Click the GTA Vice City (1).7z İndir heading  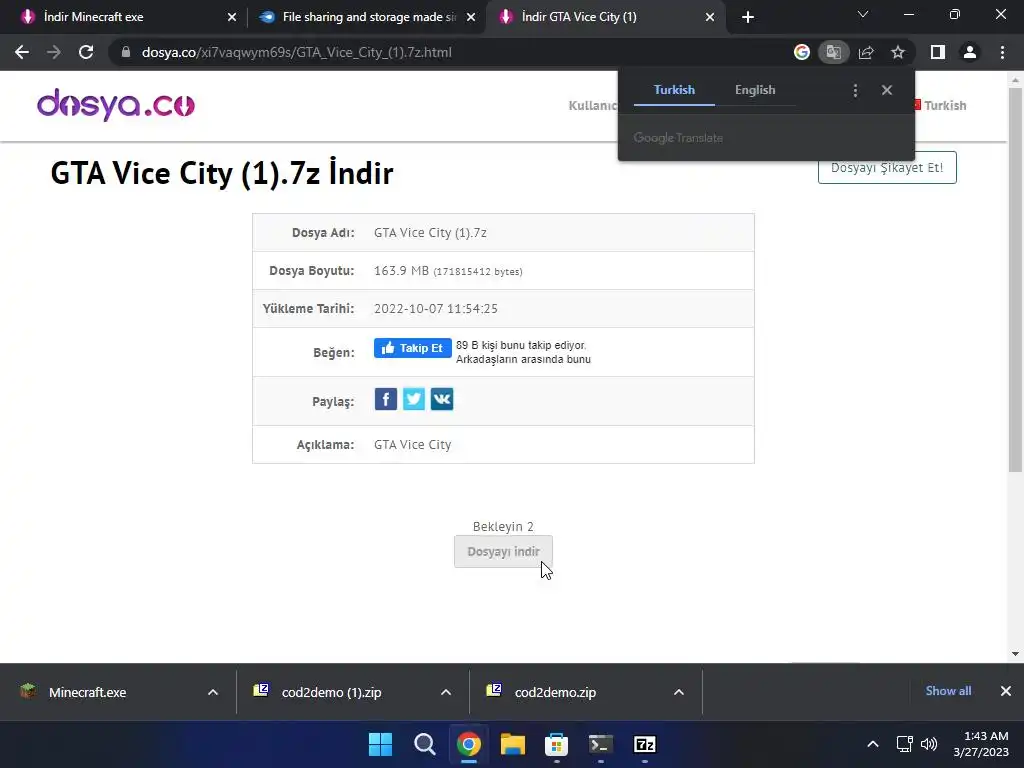tap(222, 174)
